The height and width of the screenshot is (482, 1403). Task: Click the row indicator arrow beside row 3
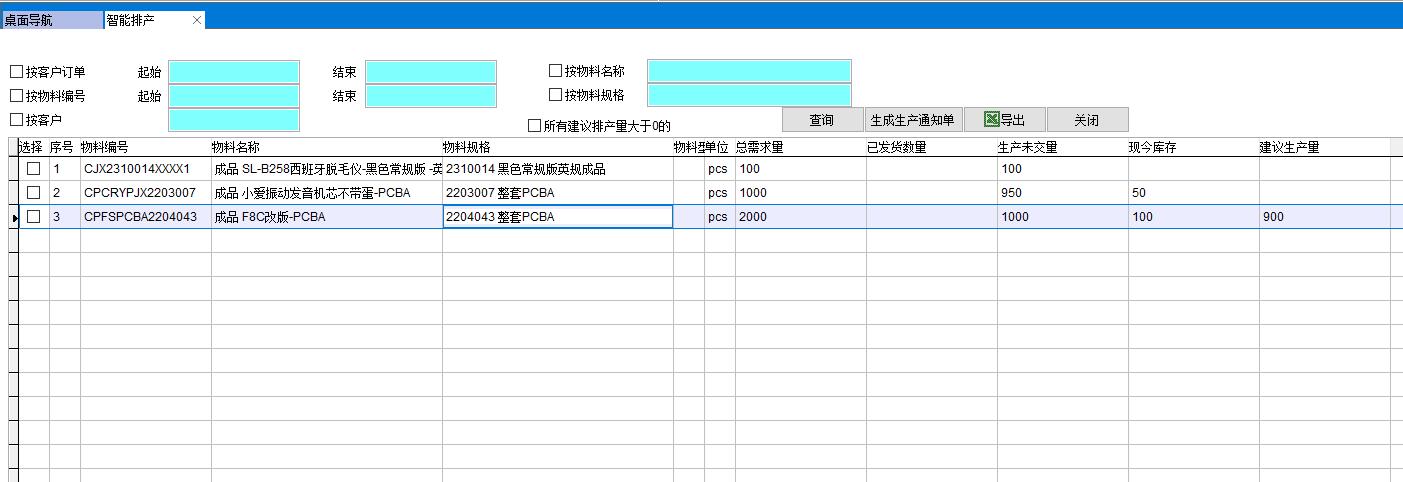14,217
